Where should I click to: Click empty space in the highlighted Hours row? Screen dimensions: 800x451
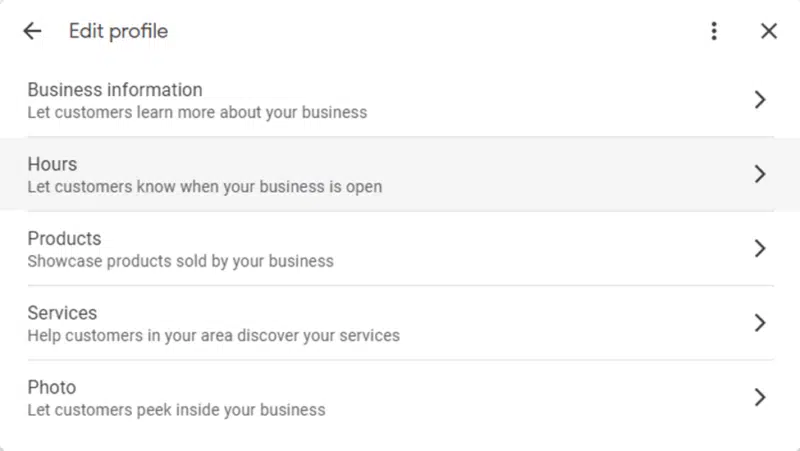tap(560, 174)
